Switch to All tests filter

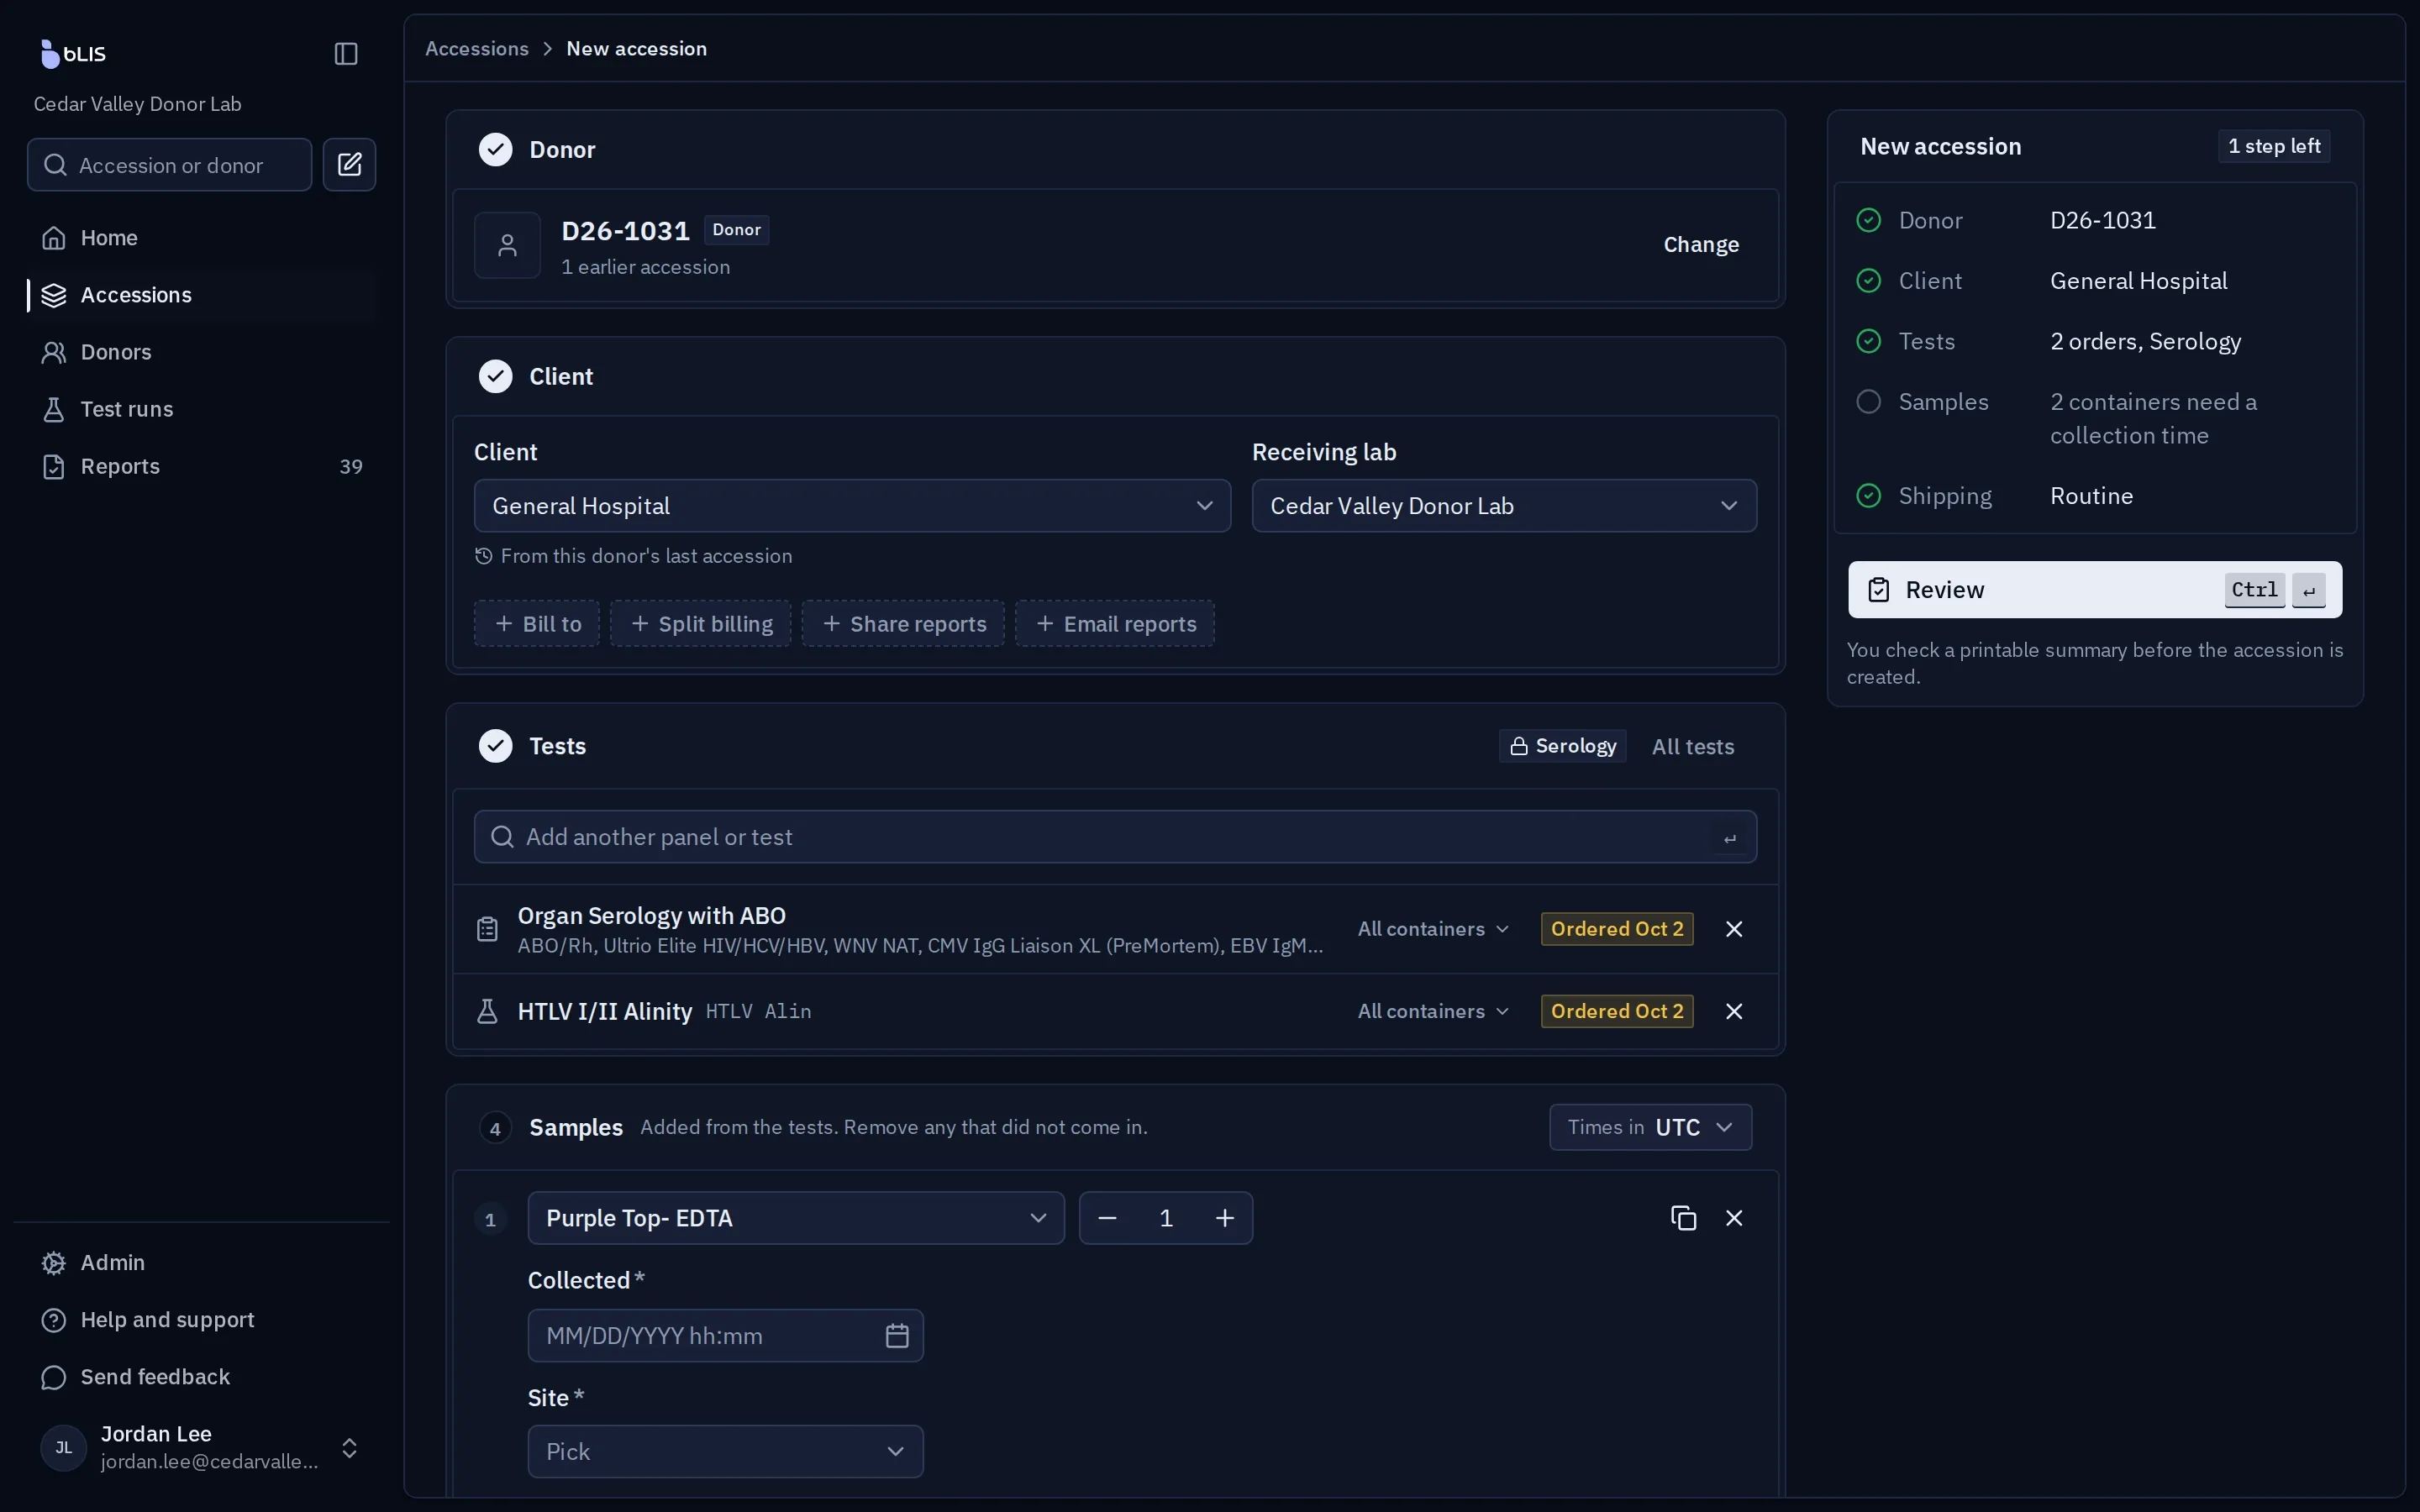pyautogui.click(x=1693, y=746)
